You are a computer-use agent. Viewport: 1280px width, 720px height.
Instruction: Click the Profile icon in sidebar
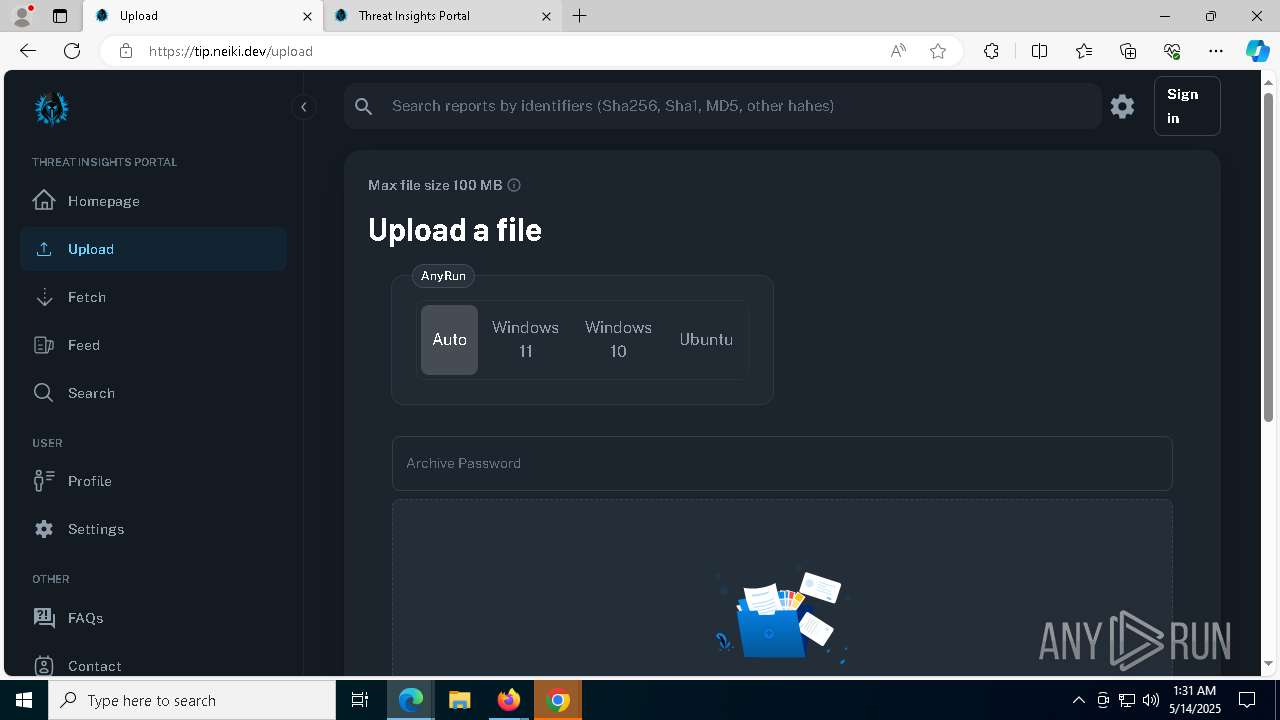(44, 481)
